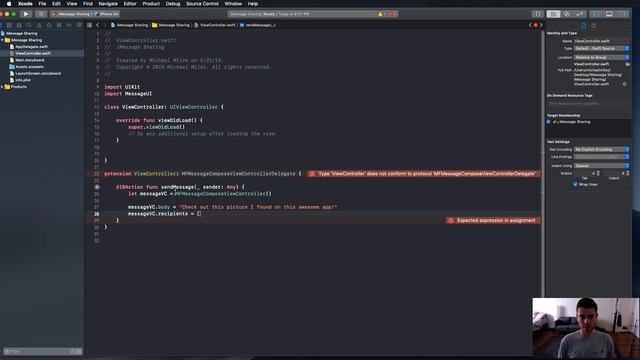Expand the Products folder

[2, 87]
